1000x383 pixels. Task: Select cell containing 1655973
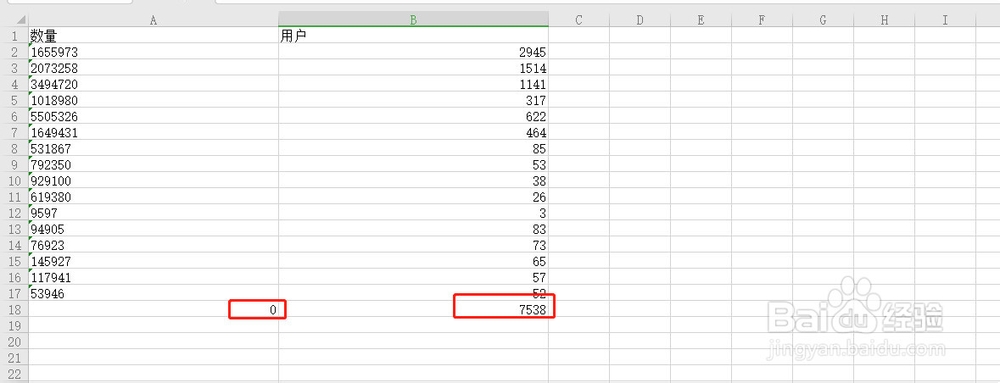153,52
